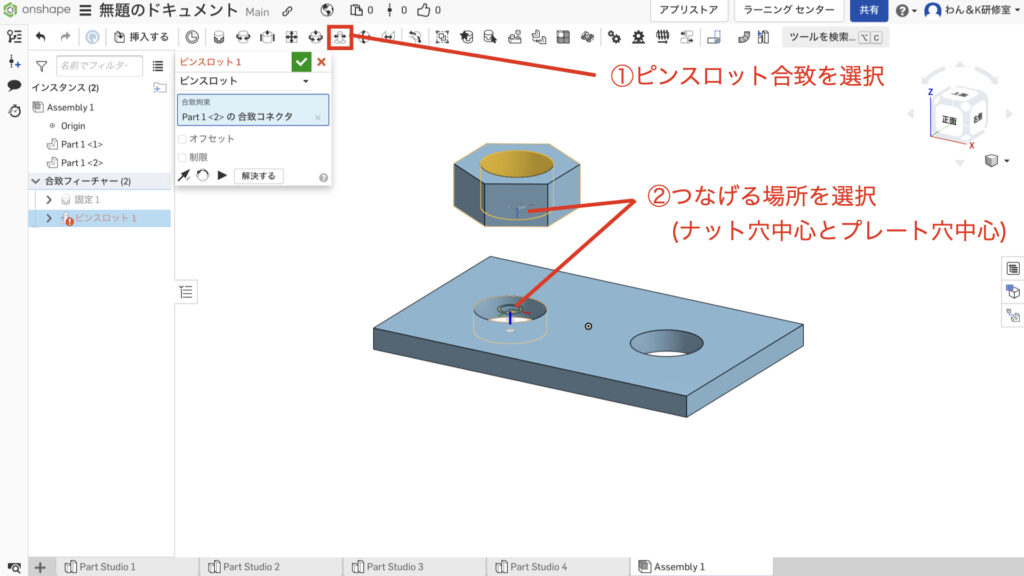
Task: Click the plus icon to add a new tab
Action: (x=40, y=567)
